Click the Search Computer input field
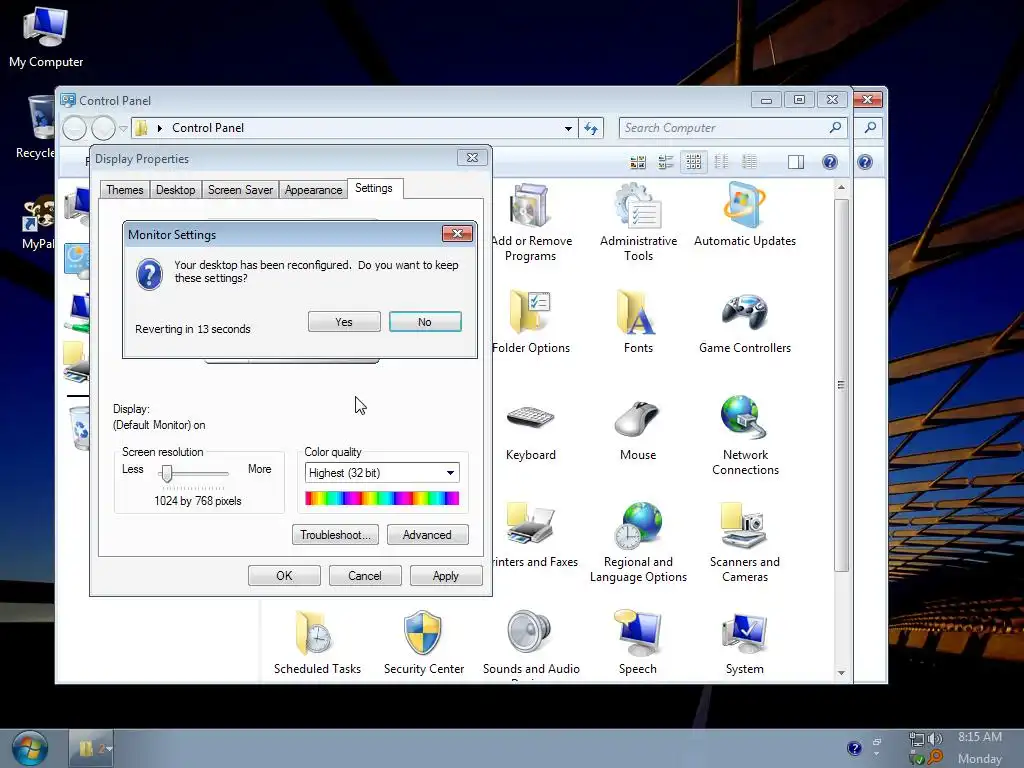The image size is (1024, 768). pyautogui.click(x=722, y=128)
